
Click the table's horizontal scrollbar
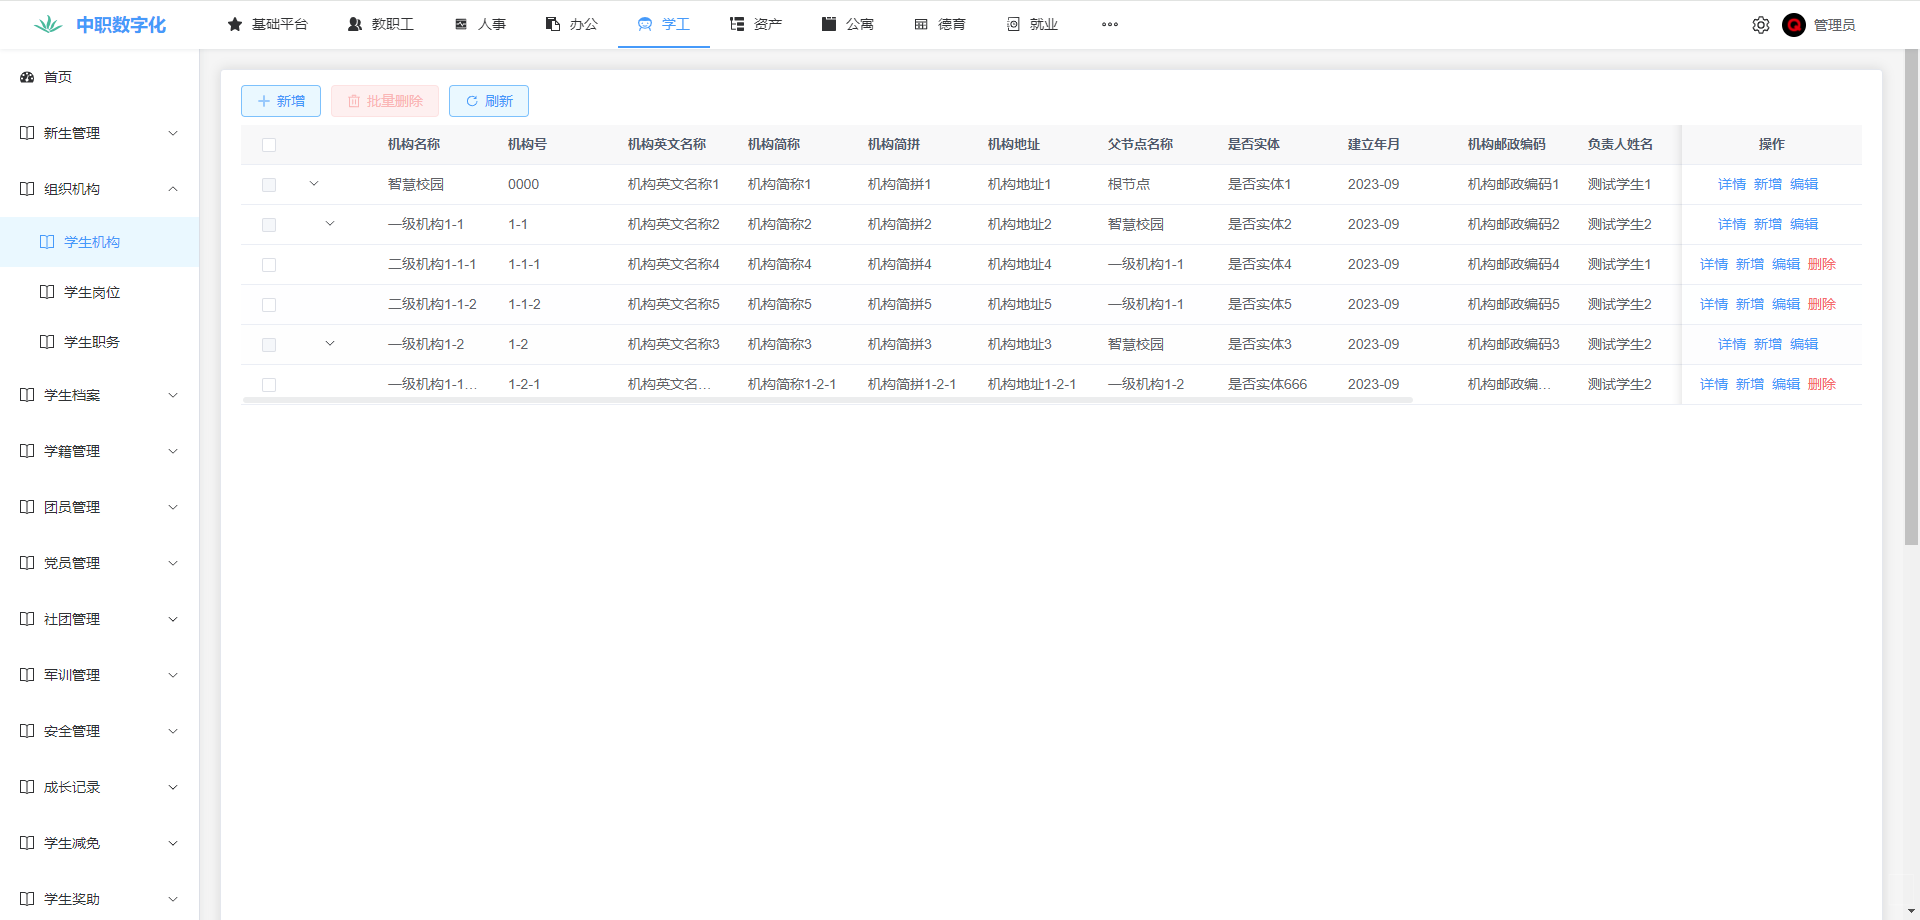(x=827, y=400)
